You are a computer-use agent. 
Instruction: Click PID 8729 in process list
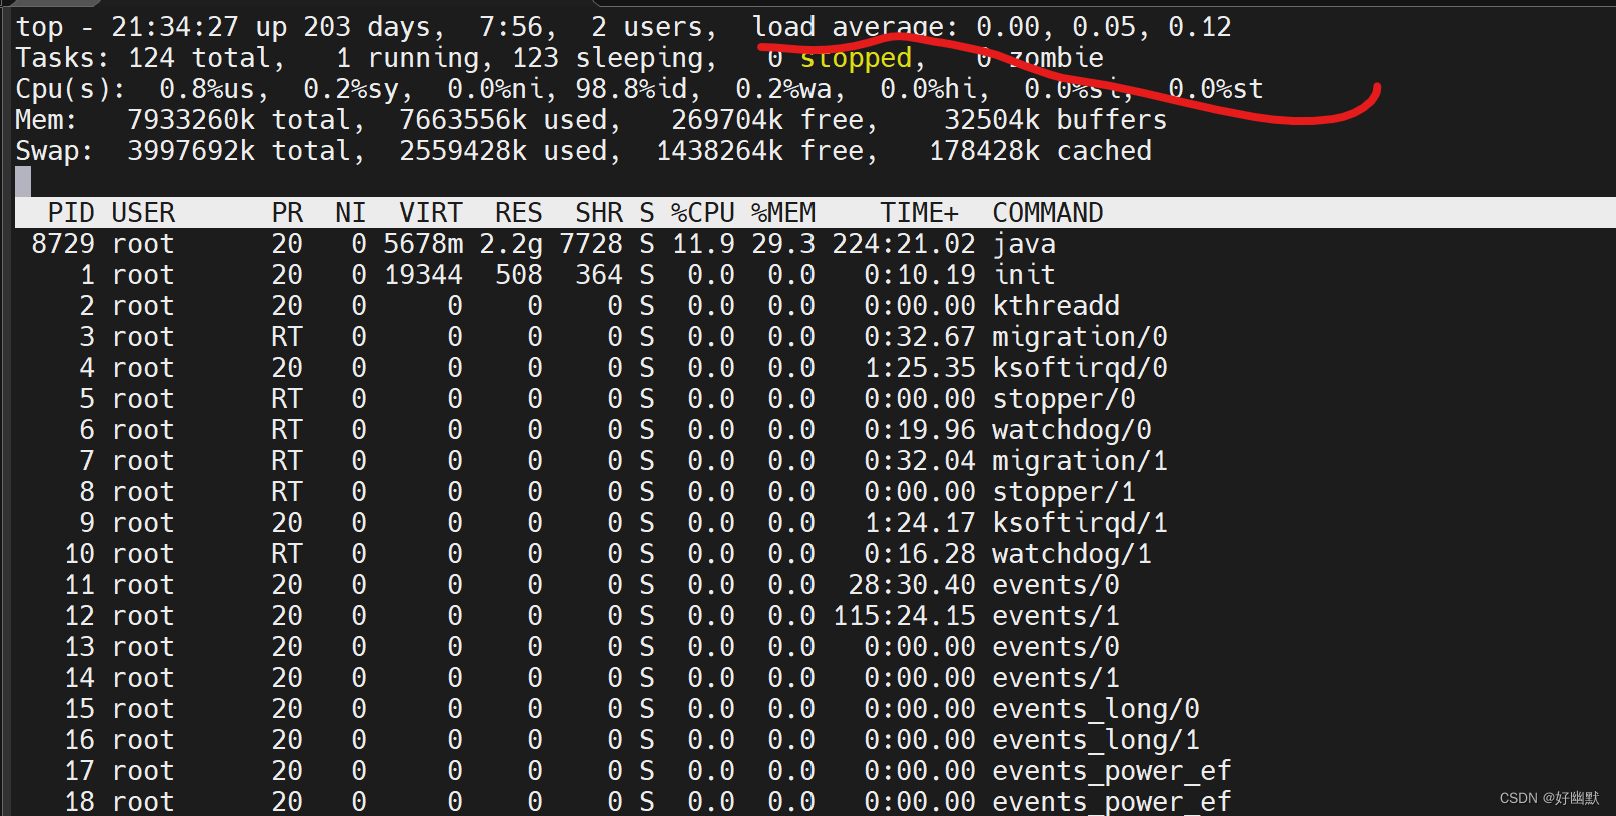[63, 244]
